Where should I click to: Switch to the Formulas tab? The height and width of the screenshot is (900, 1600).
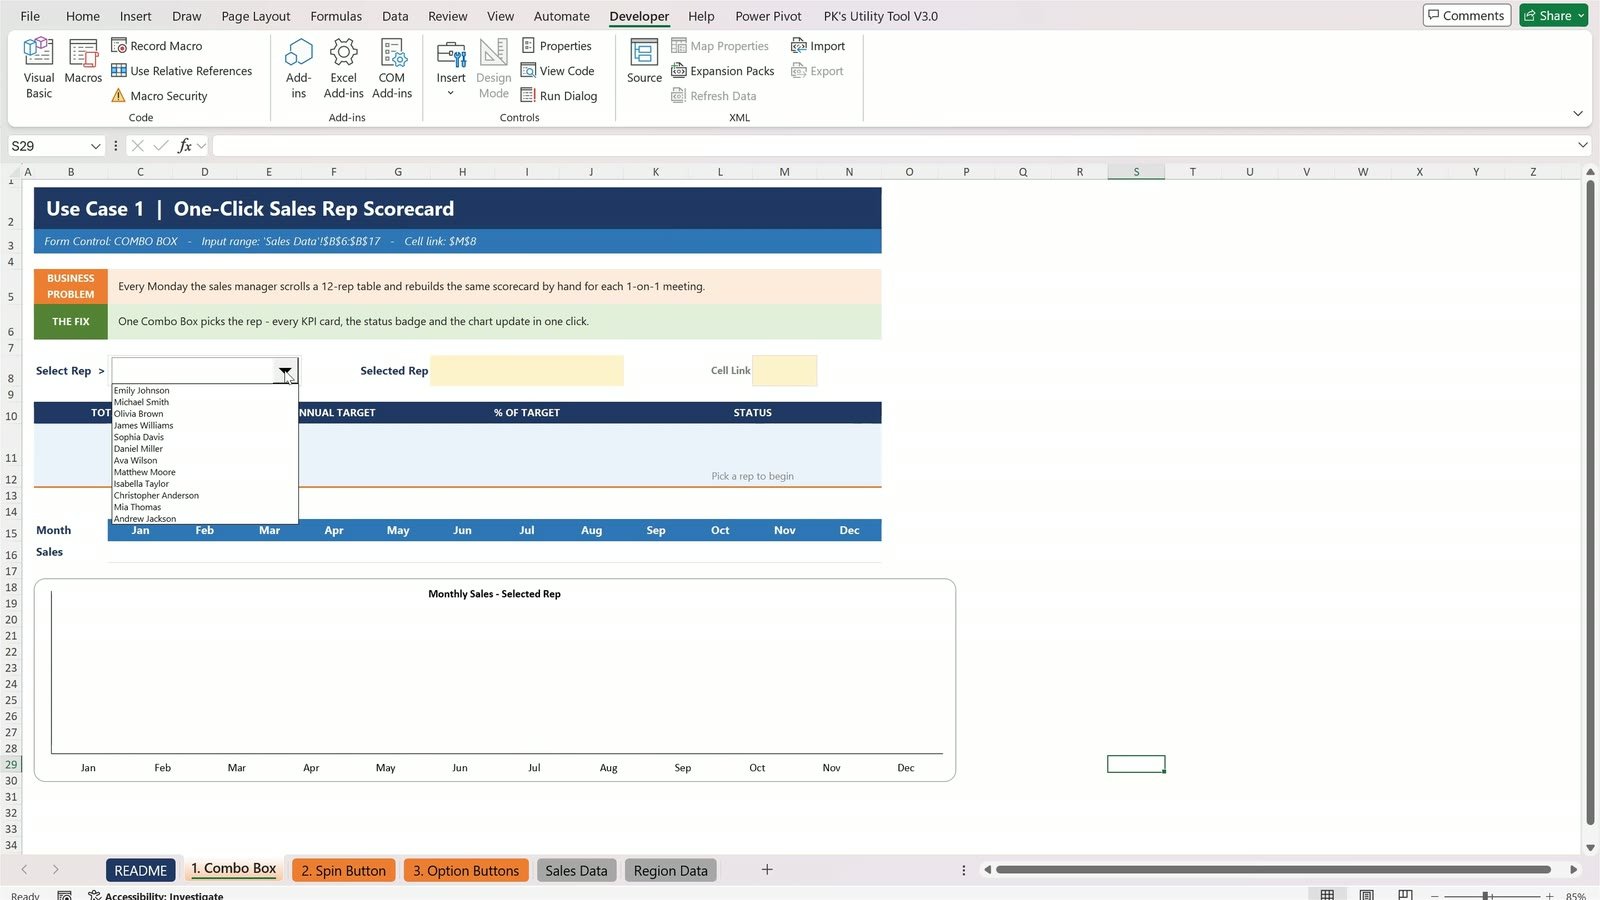336,16
